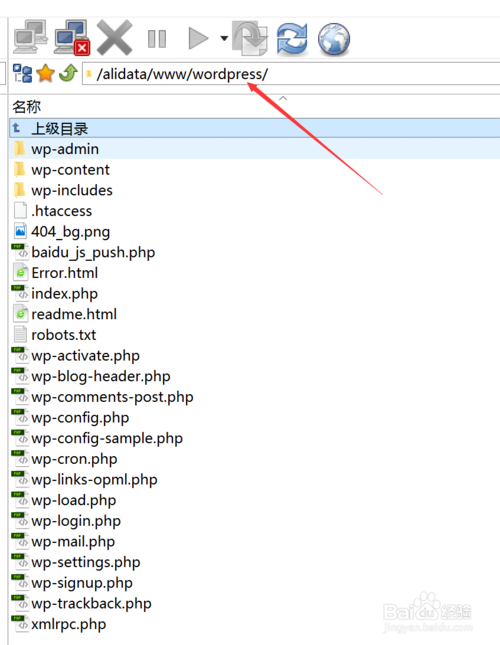Select the wp-login.php file

point(76,521)
